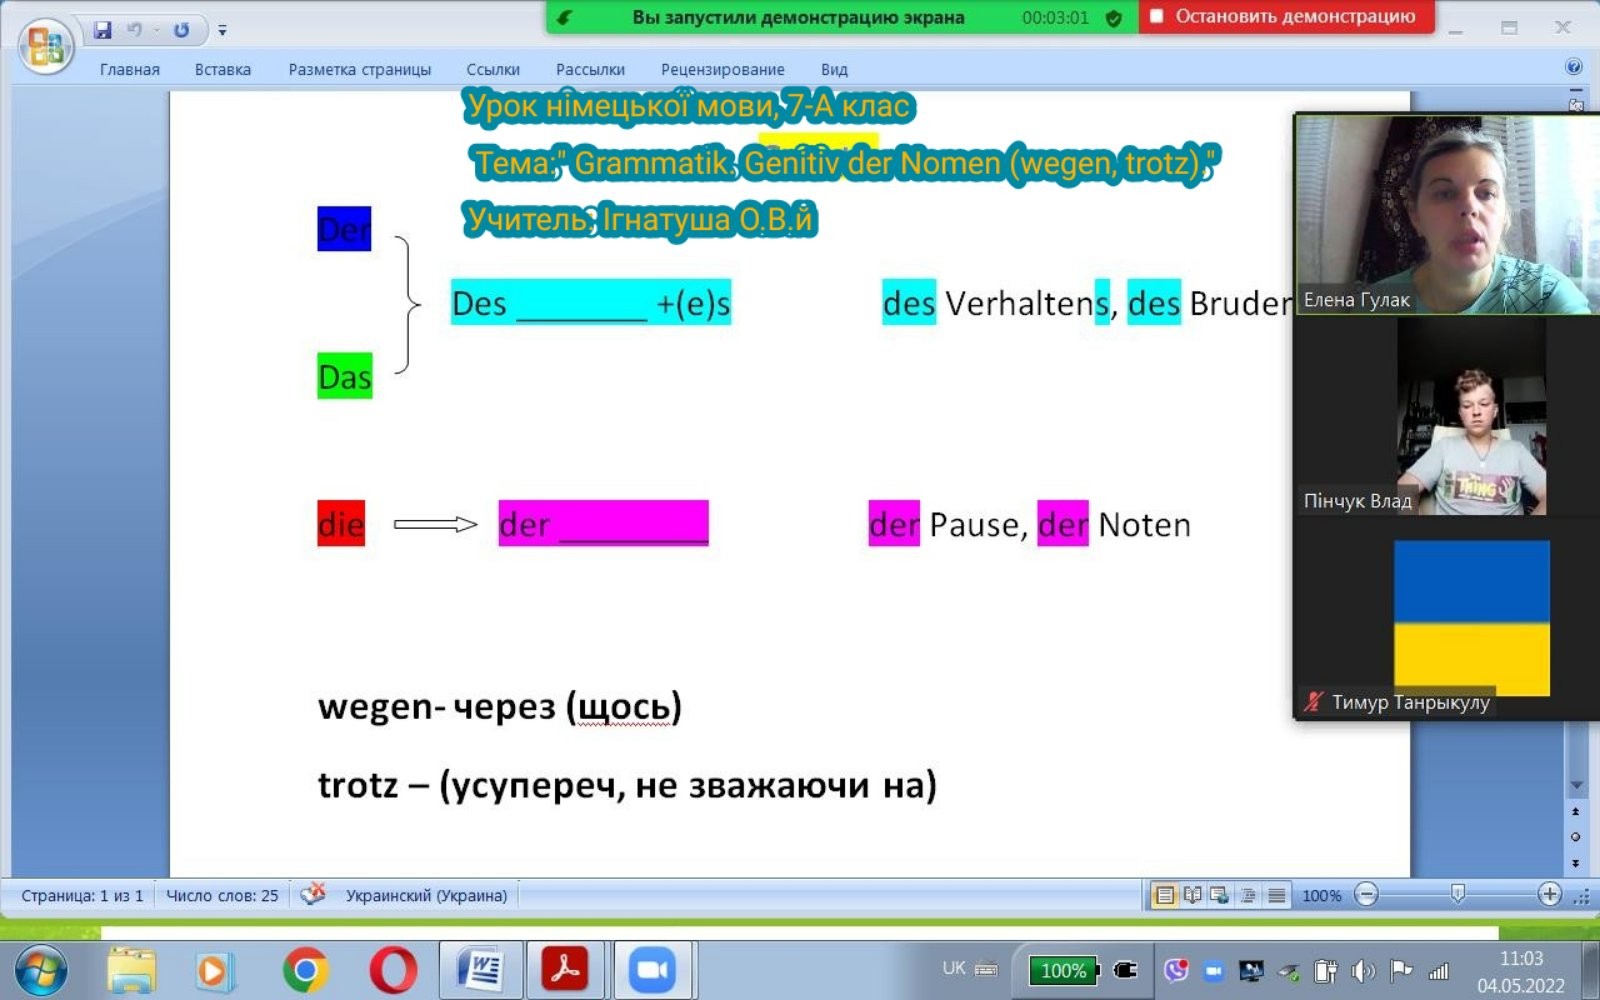Screen dimensions: 1600x1000
Task: Open Customize Quick Access Toolbar dropdown
Action: point(222,31)
